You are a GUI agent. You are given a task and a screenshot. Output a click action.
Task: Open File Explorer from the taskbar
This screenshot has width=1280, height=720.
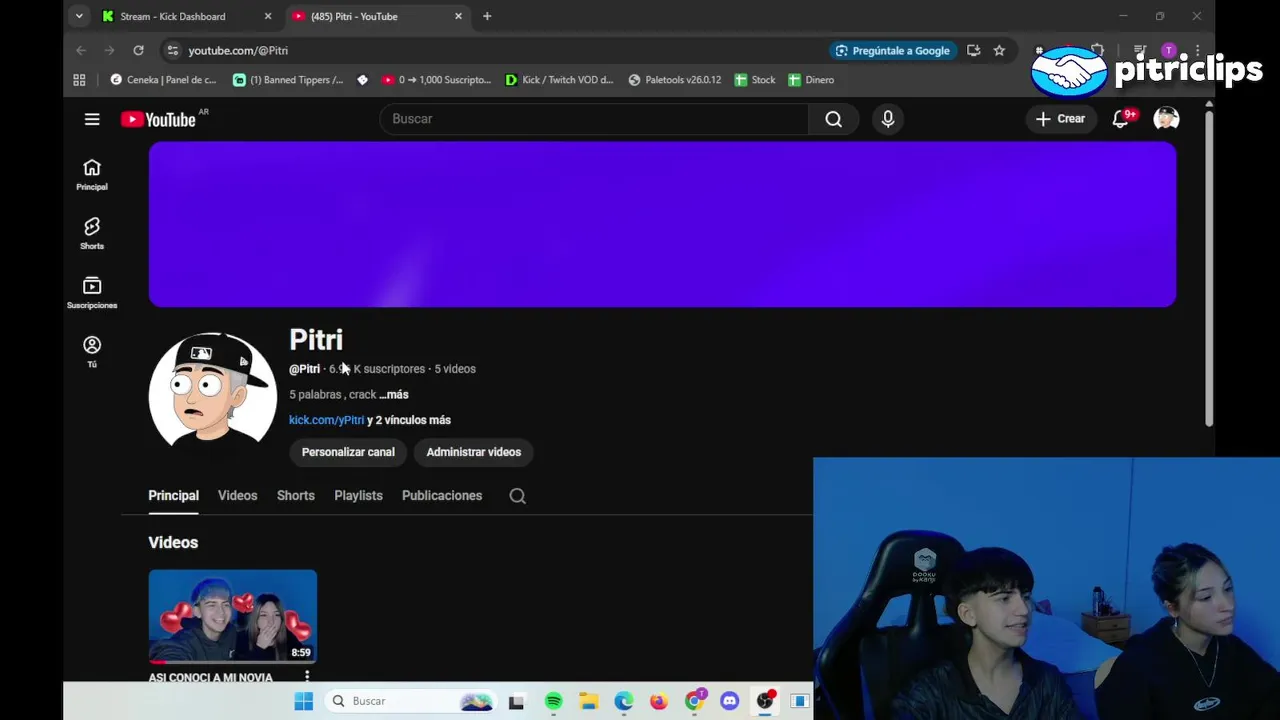(589, 701)
